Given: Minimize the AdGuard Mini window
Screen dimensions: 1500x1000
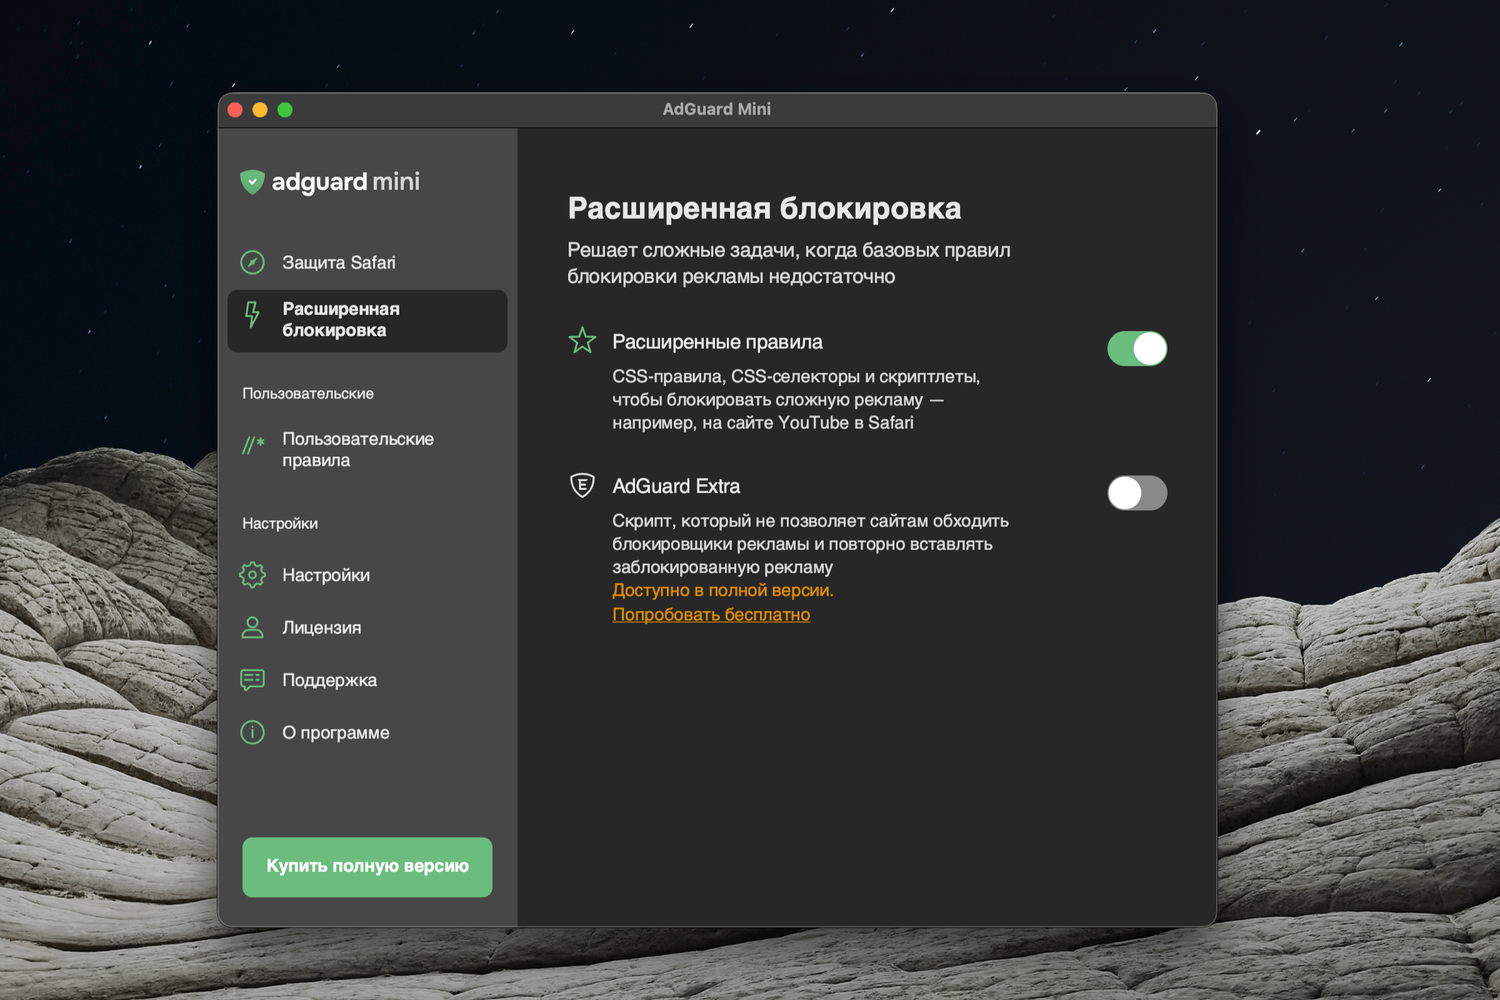Looking at the screenshot, I should click(x=260, y=110).
